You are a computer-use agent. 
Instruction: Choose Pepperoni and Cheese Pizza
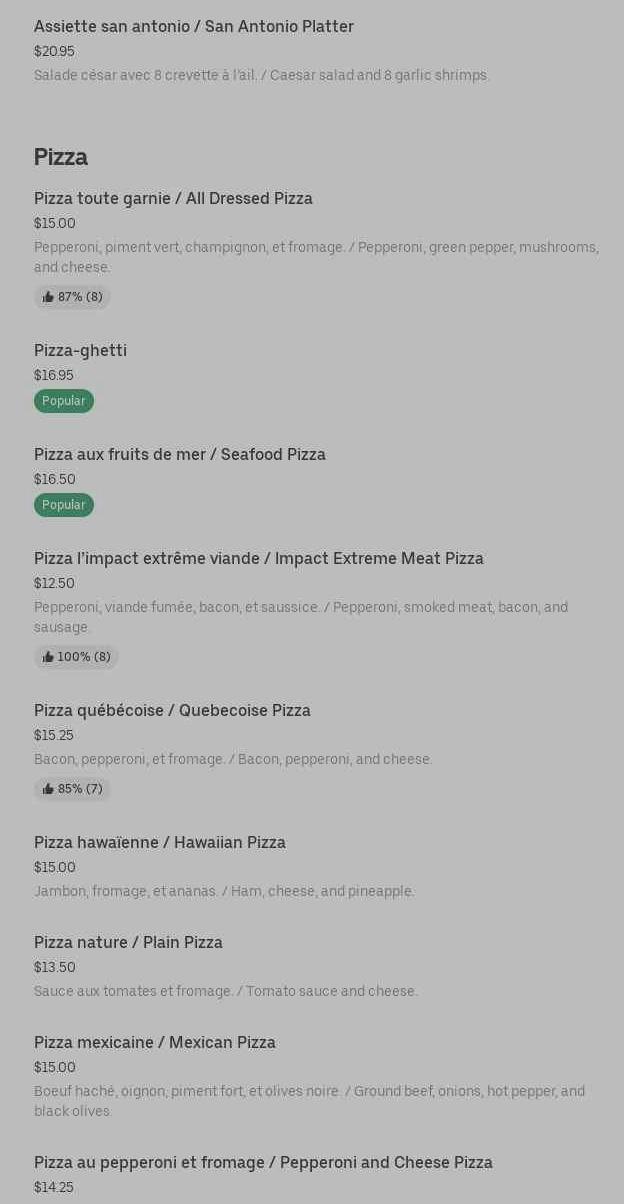263,1163
